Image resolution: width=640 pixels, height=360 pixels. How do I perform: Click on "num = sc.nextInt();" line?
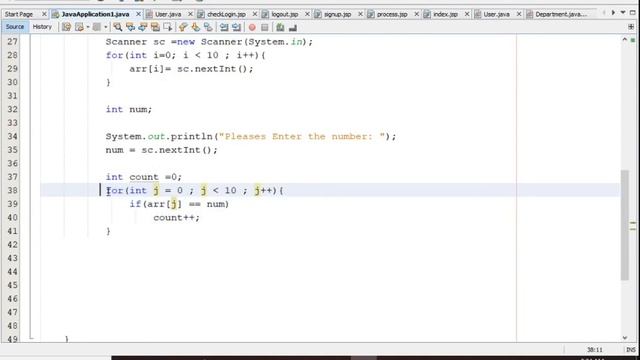pyautogui.click(x=162, y=150)
